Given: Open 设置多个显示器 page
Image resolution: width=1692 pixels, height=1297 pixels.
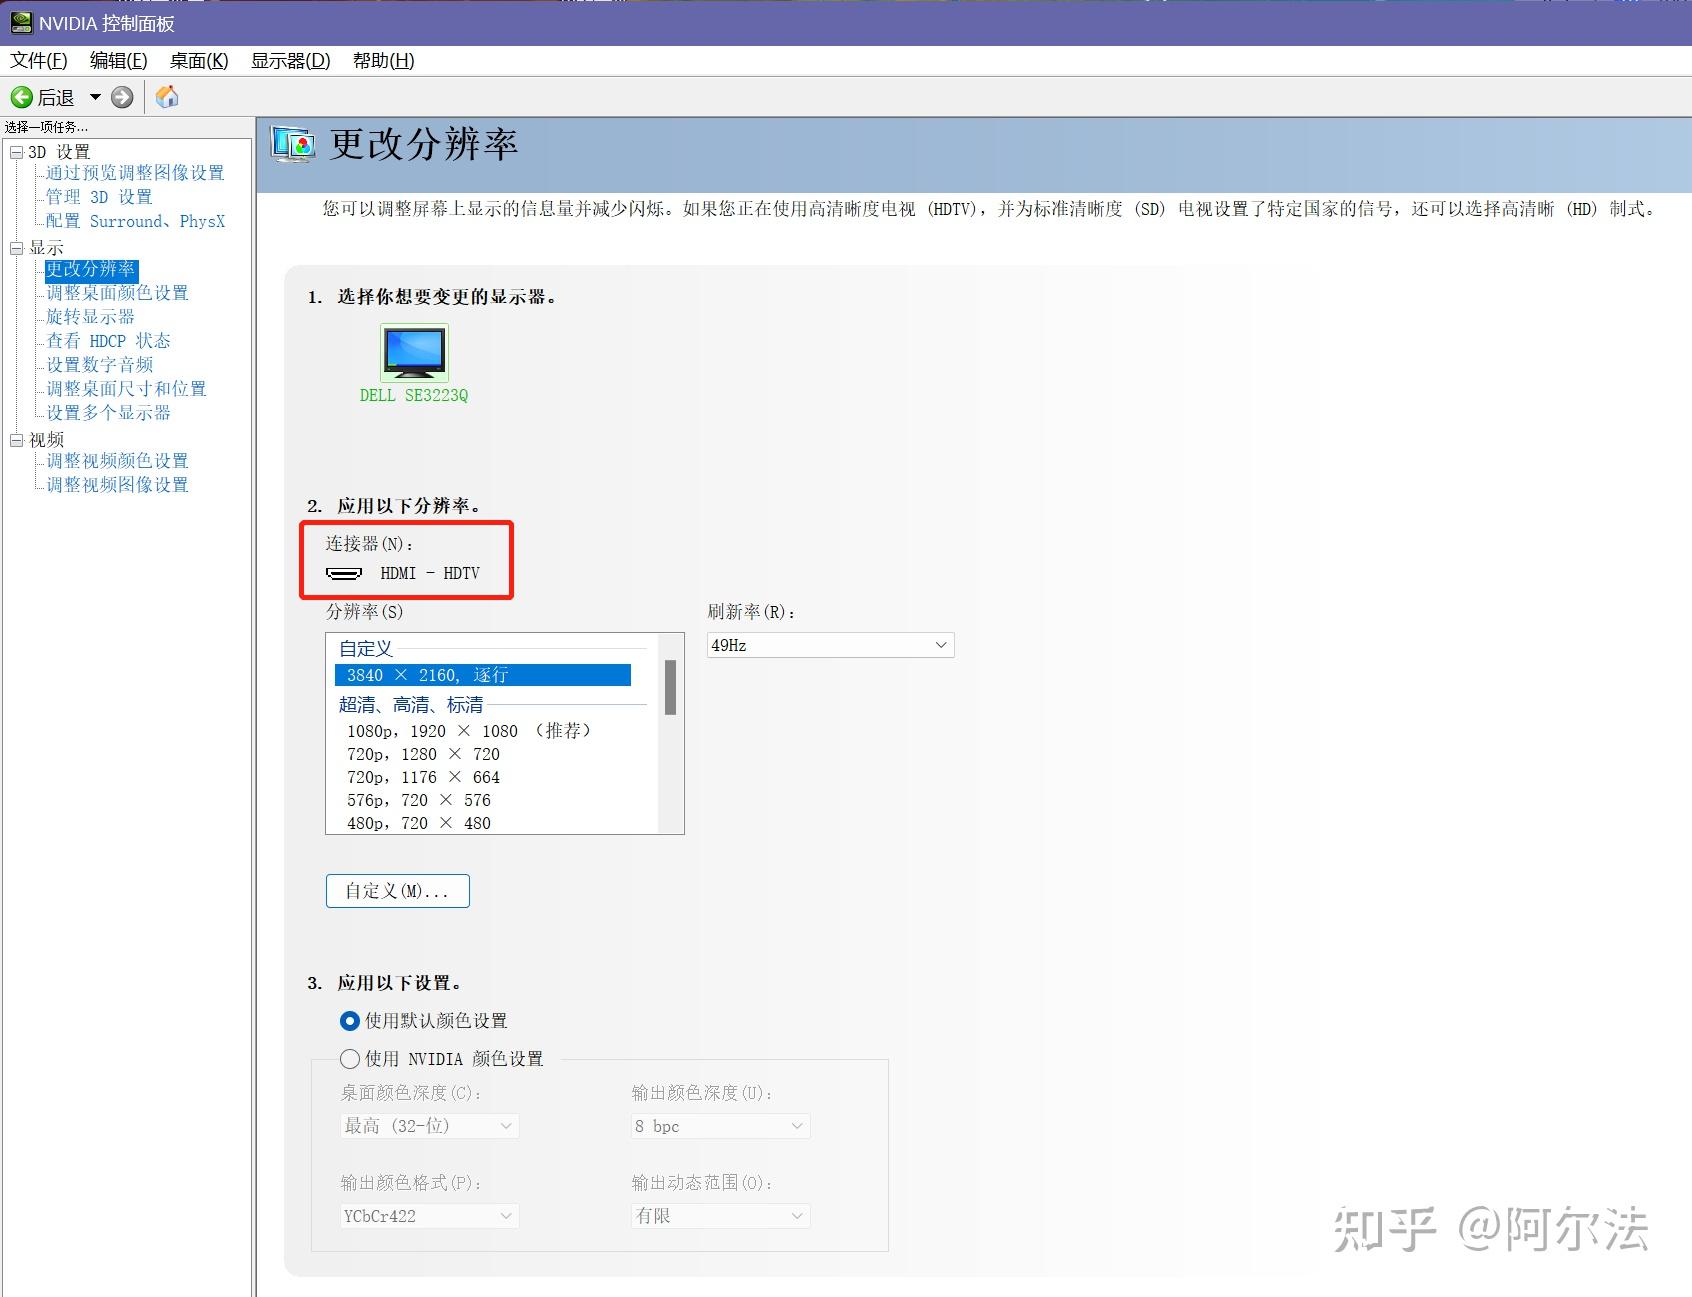Looking at the screenshot, I should [x=108, y=413].
